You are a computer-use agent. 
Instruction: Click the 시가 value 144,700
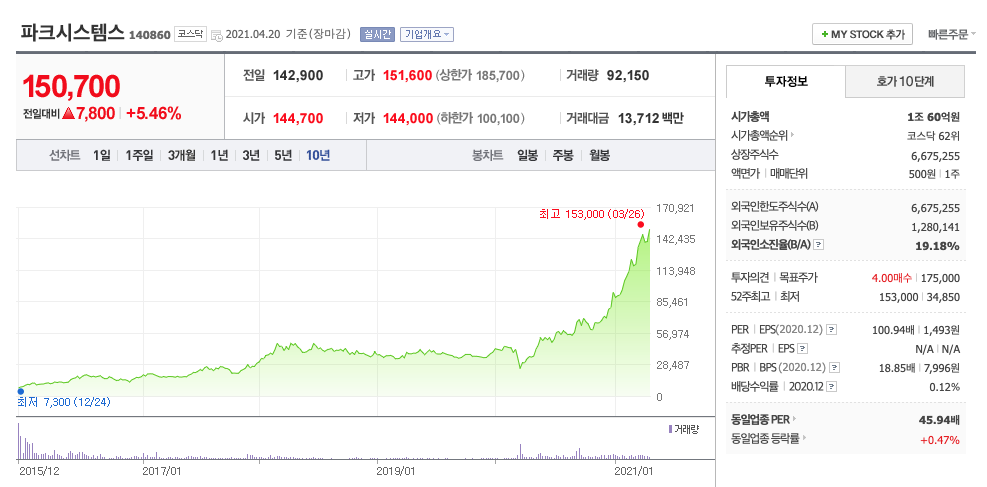[298, 118]
